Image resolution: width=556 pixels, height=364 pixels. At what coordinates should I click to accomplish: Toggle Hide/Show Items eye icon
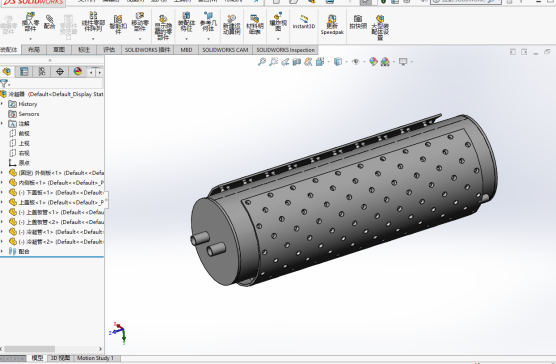(x=356, y=62)
